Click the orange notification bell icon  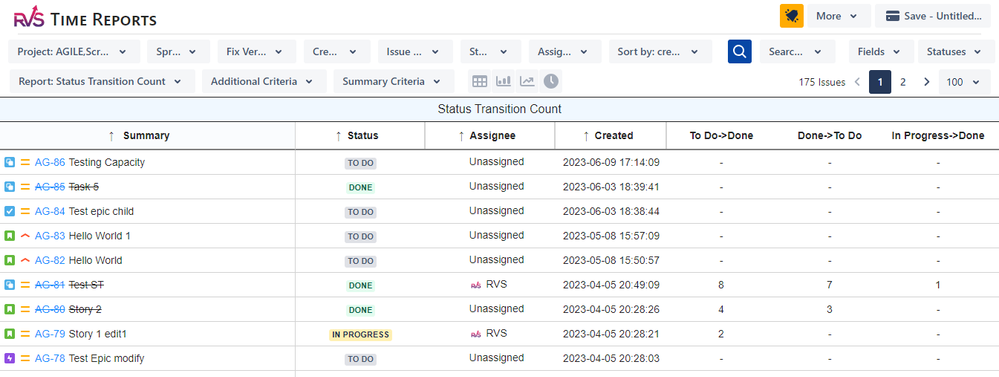(x=791, y=16)
